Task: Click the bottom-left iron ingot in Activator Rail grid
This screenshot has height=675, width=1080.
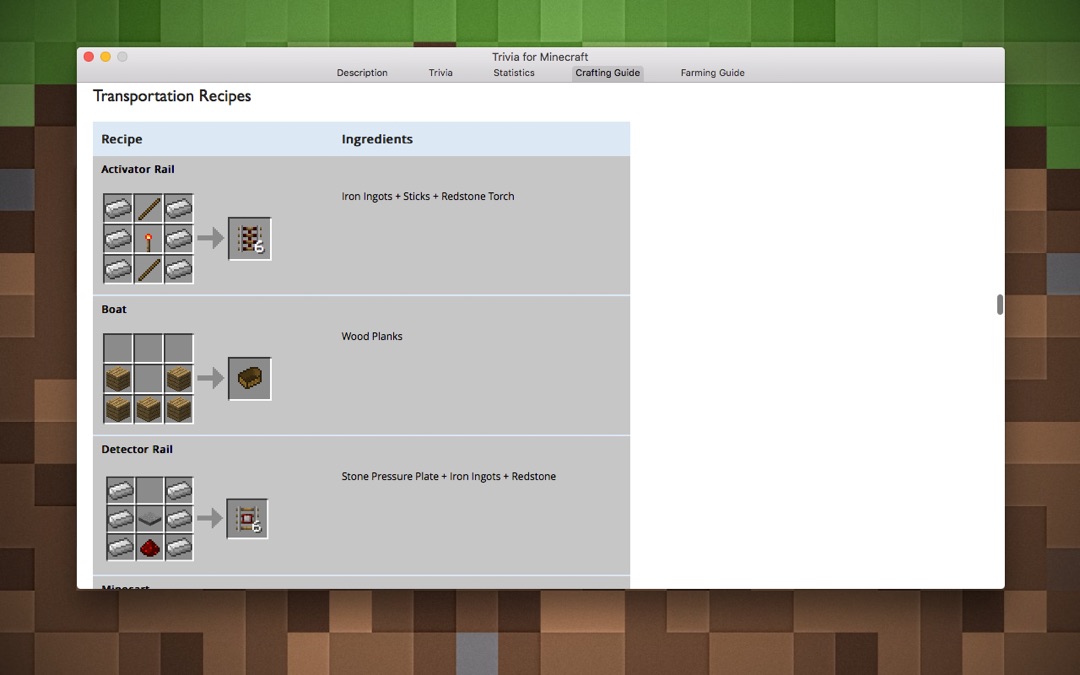Action: (x=118, y=269)
